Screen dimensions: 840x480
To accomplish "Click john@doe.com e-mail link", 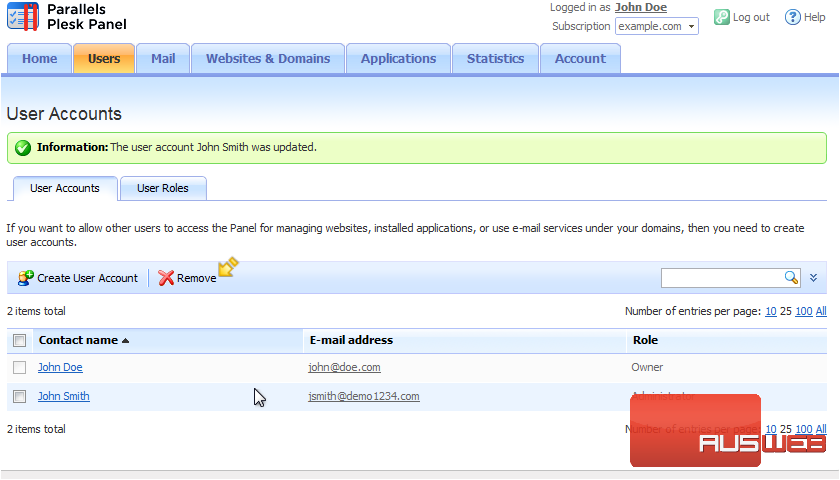I will [x=344, y=367].
